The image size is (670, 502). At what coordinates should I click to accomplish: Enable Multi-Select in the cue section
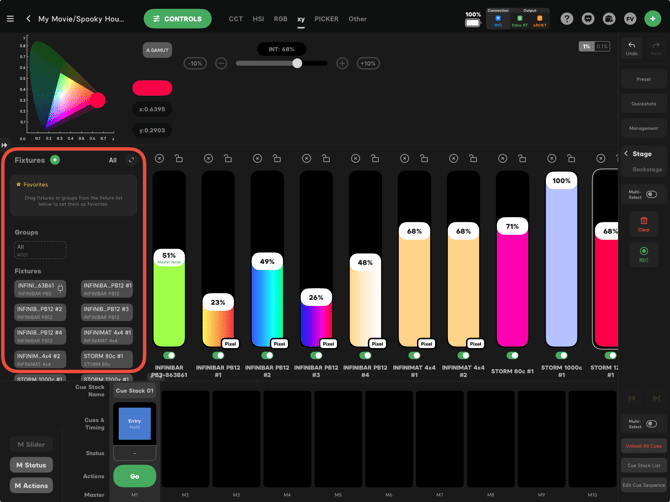pyautogui.click(x=651, y=424)
